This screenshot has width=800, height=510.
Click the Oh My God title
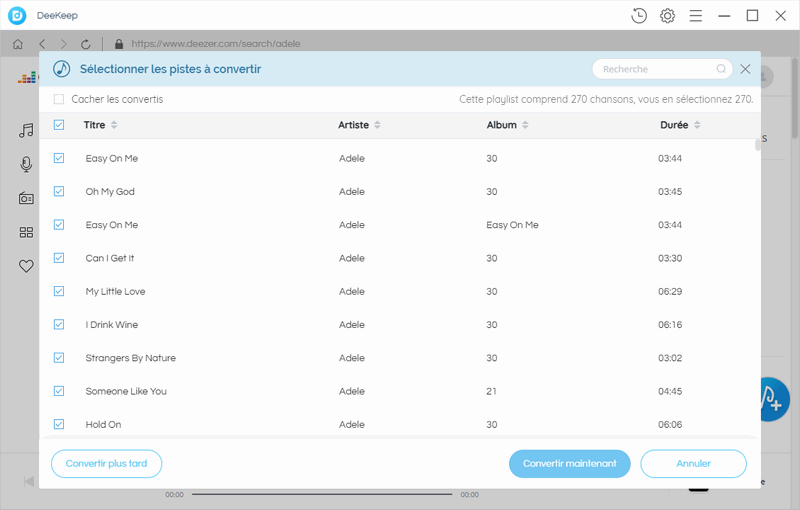coord(110,192)
